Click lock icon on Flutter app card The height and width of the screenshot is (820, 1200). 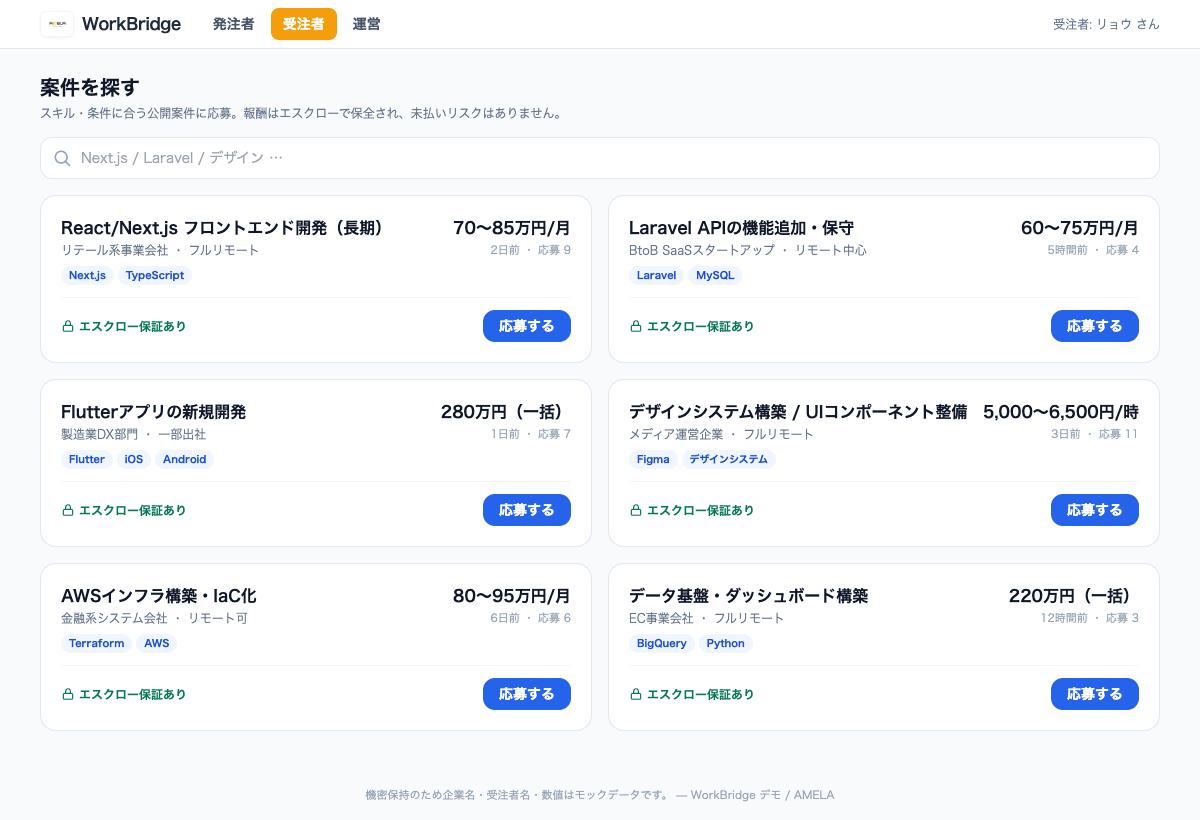(x=68, y=510)
